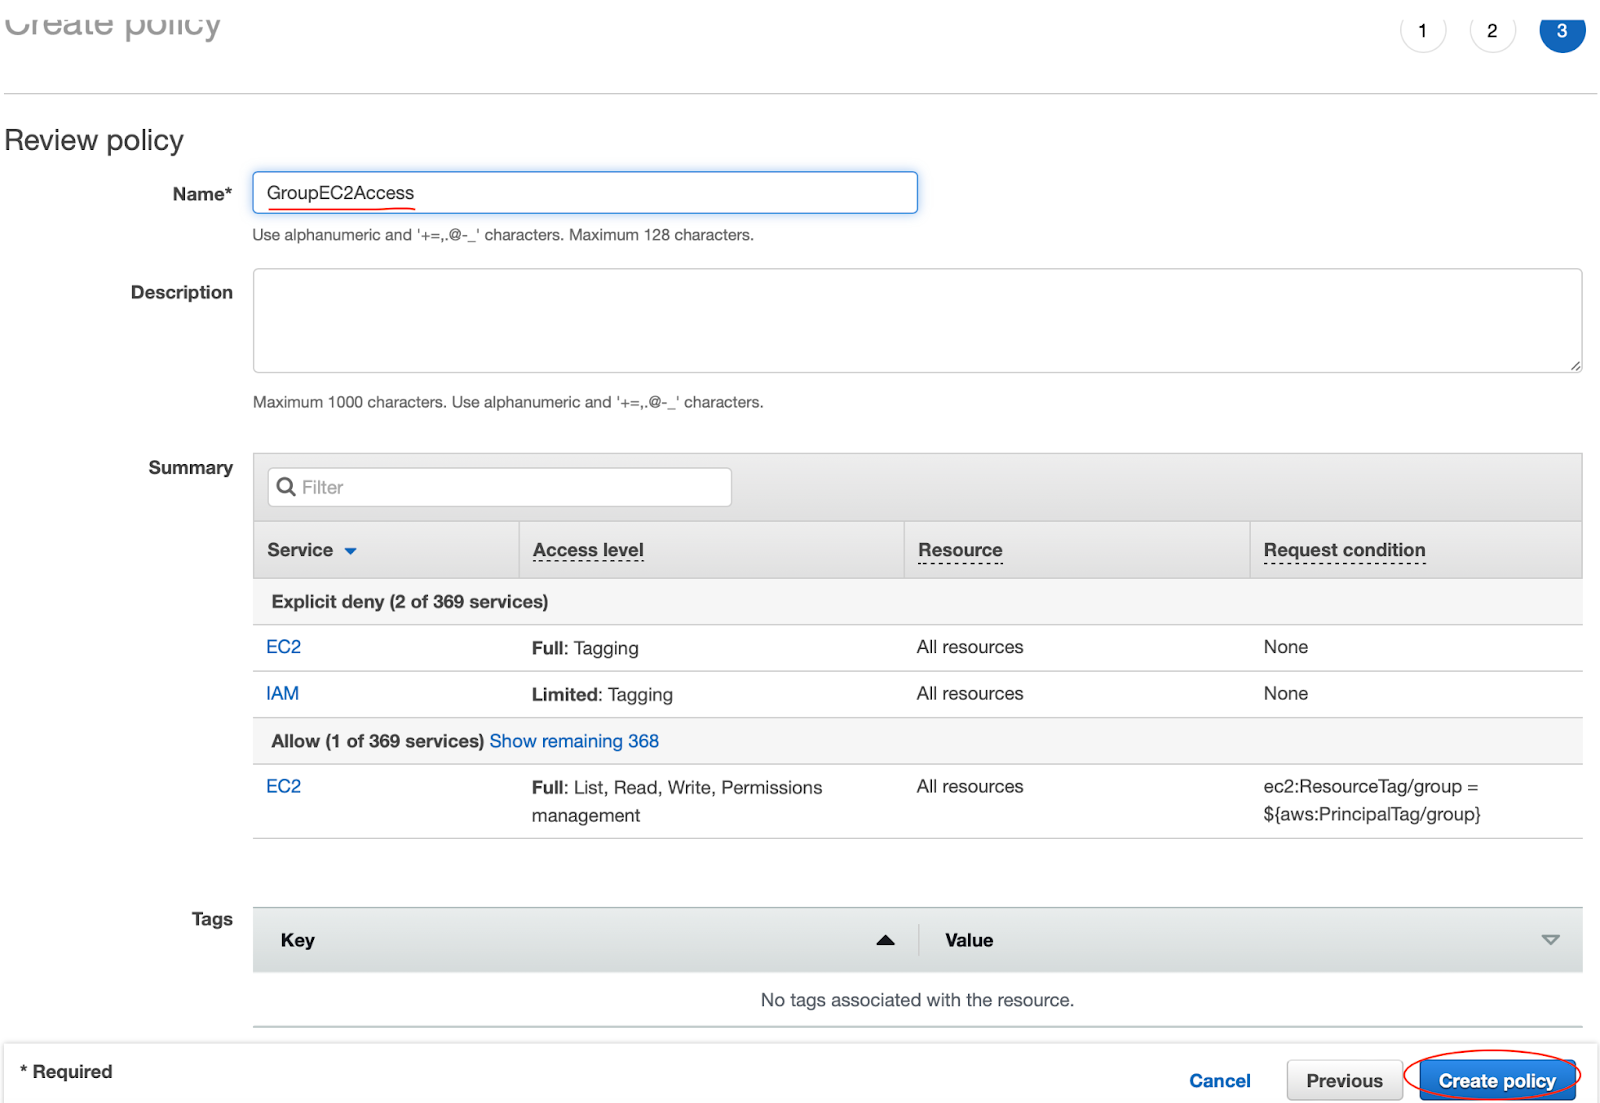Click the Value column sort arrow
This screenshot has width=1600, height=1103.
[x=1550, y=940]
